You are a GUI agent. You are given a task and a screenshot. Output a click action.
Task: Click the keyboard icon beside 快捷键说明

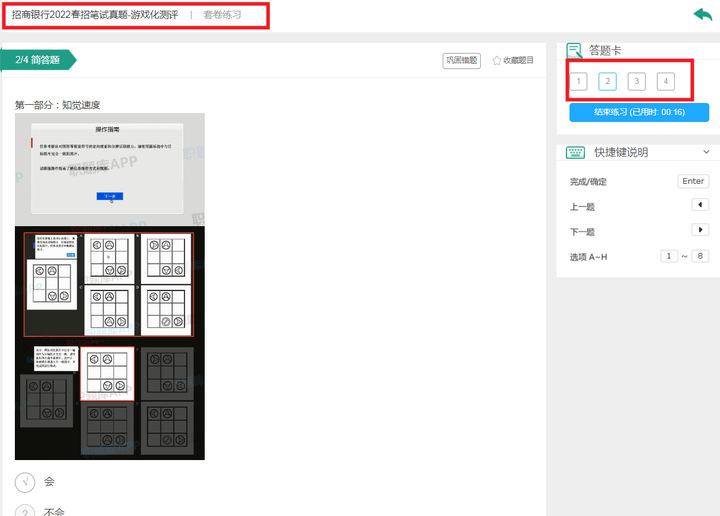[x=575, y=152]
